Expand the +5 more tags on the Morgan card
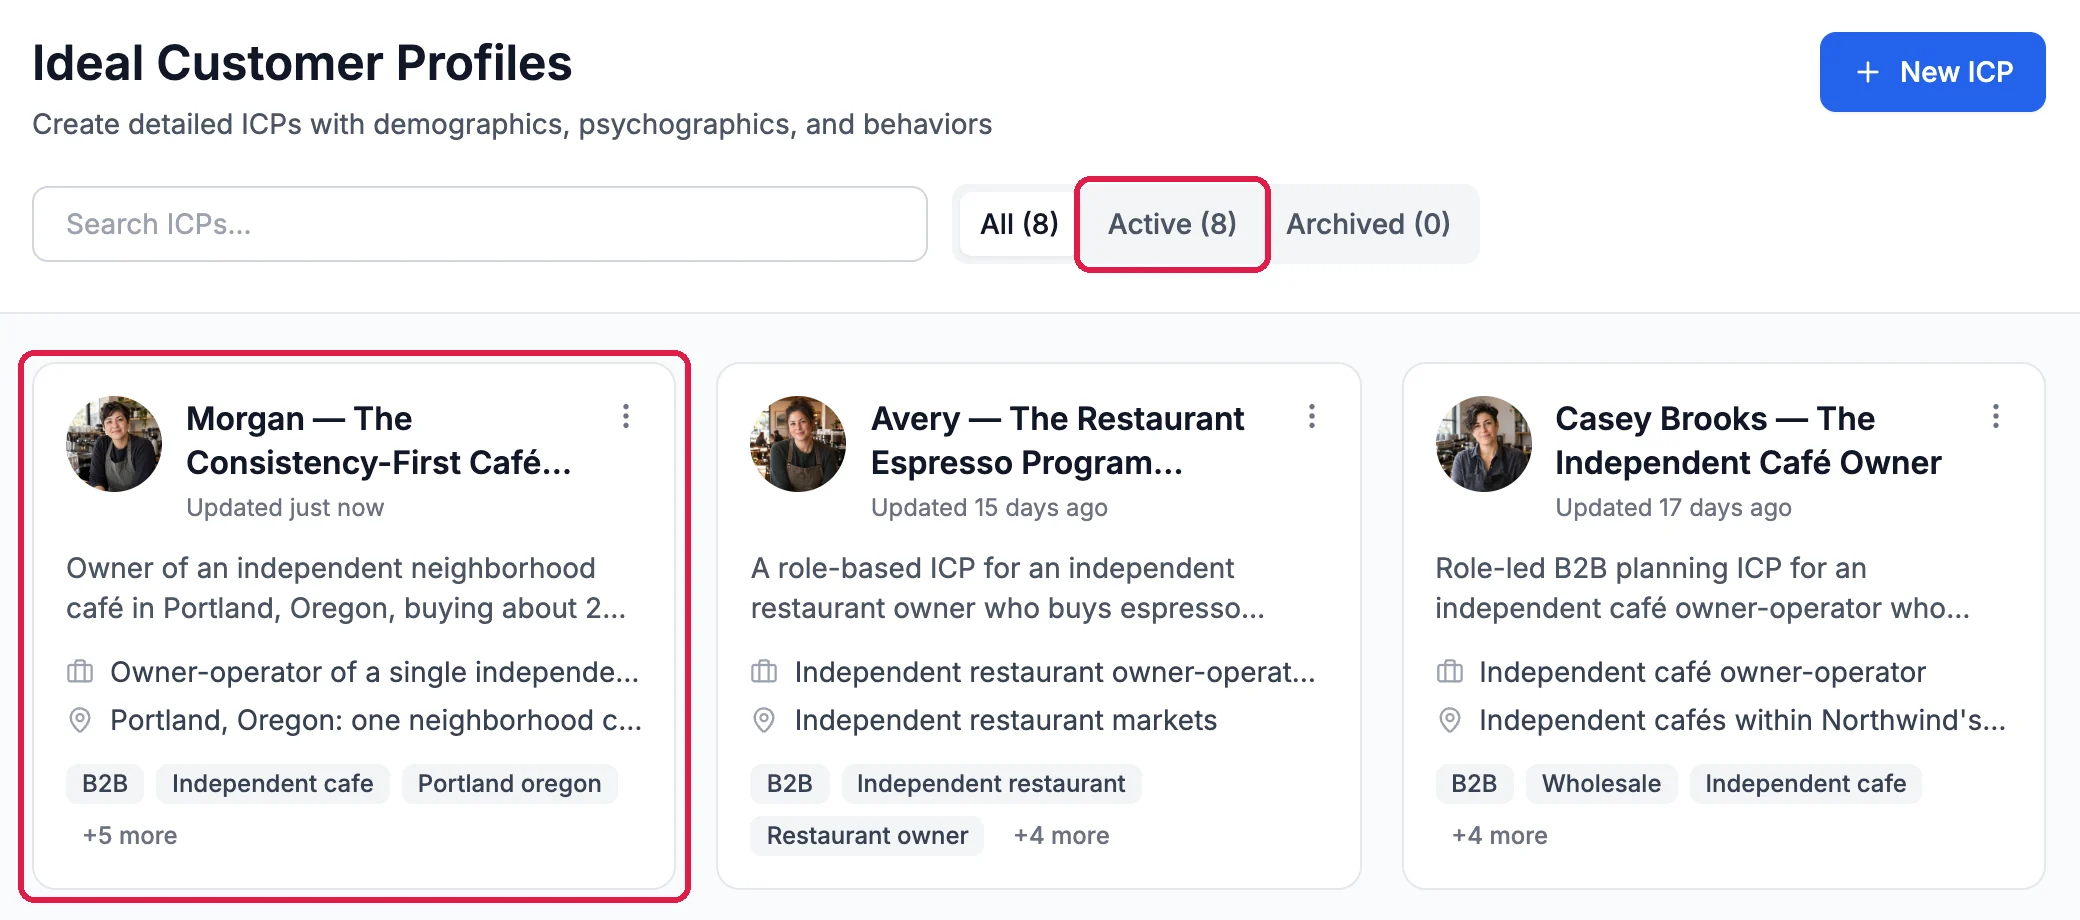The image size is (2080, 920). coord(130,836)
